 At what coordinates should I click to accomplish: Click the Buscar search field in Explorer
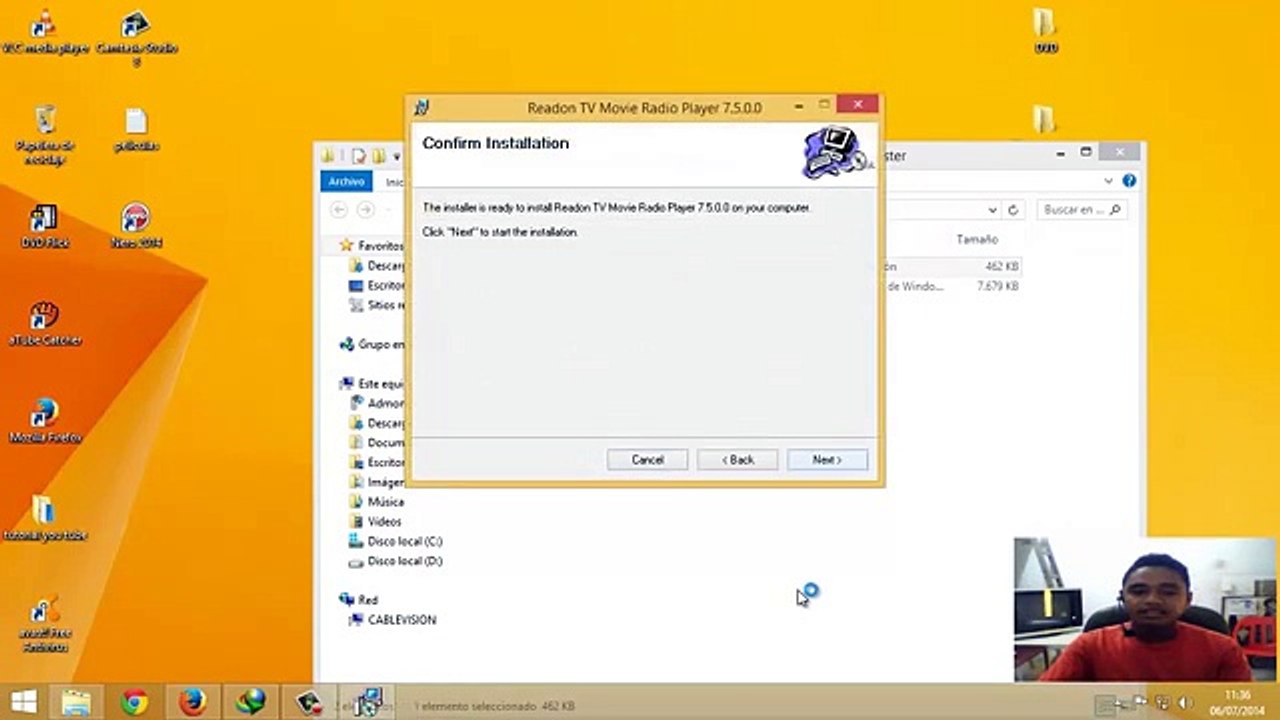pyautogui.click(x=1081, y=210)
